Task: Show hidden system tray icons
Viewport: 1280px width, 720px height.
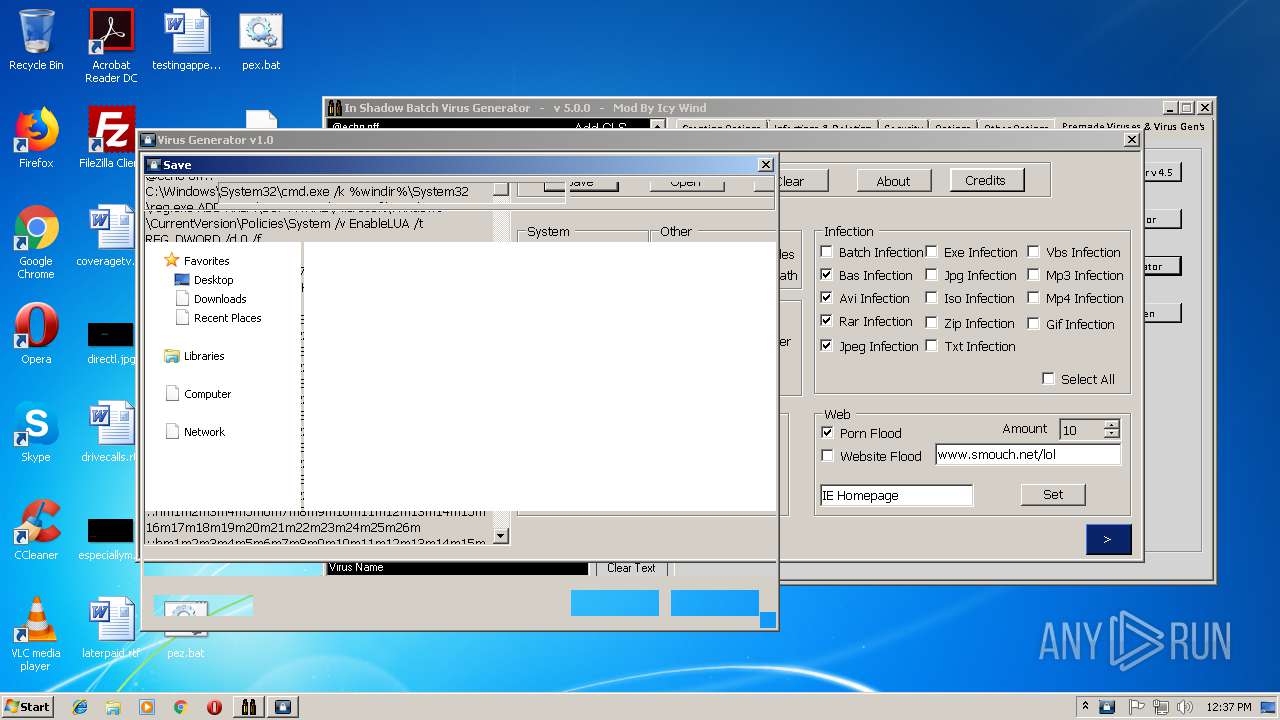Action: coord(1087,707)
